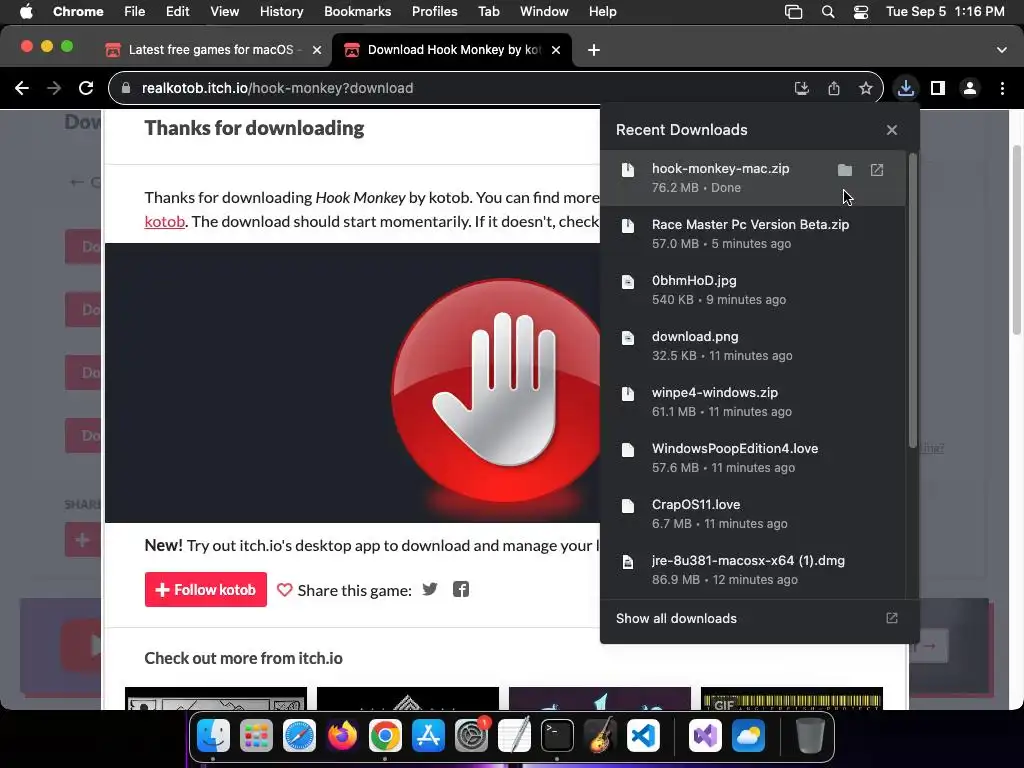This screenshot has width=1024, height=768.
Task: Click the Show all downloads external icon
Action: [x=891, y=618]
